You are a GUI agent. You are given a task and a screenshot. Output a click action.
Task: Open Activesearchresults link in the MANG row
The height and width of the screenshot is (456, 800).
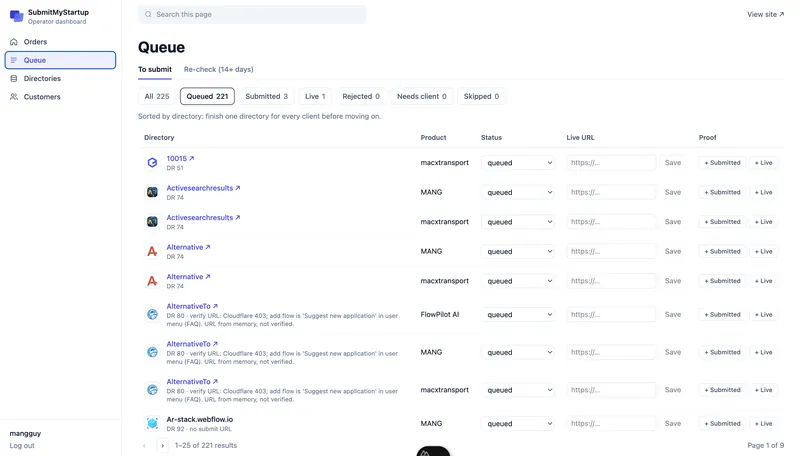pos(203,188)
